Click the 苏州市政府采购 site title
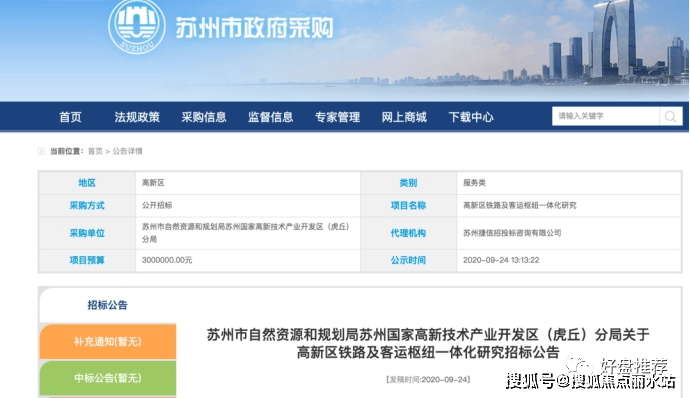Screen dimensions: 690x398 [254, 28]
